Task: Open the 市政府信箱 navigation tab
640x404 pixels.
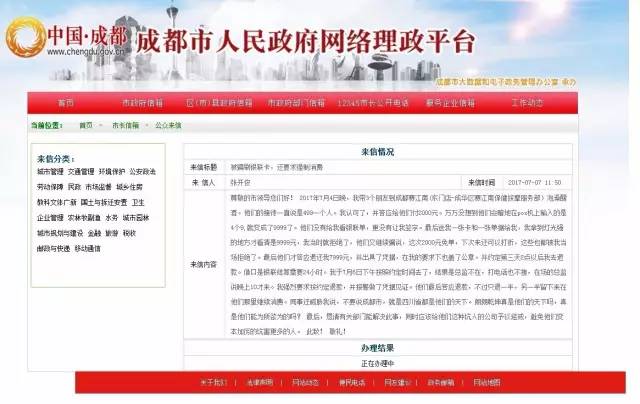Action: 142,103
